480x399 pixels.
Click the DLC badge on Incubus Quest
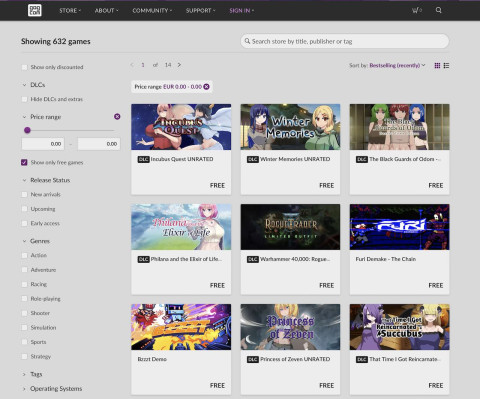143,159
